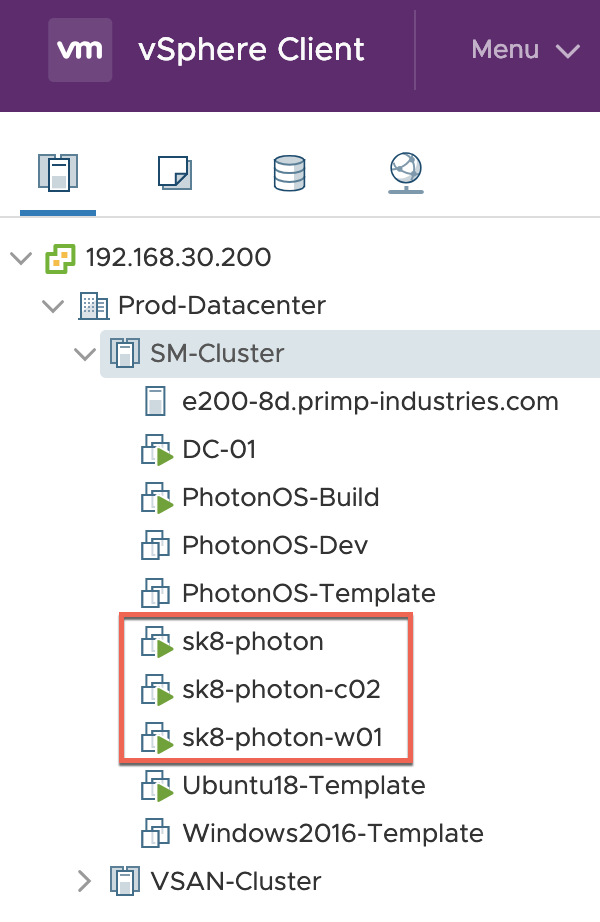Screen dimensions: 600x922
Task: Collapse the SM-Cluster tree node
Action: coord(85,353)
